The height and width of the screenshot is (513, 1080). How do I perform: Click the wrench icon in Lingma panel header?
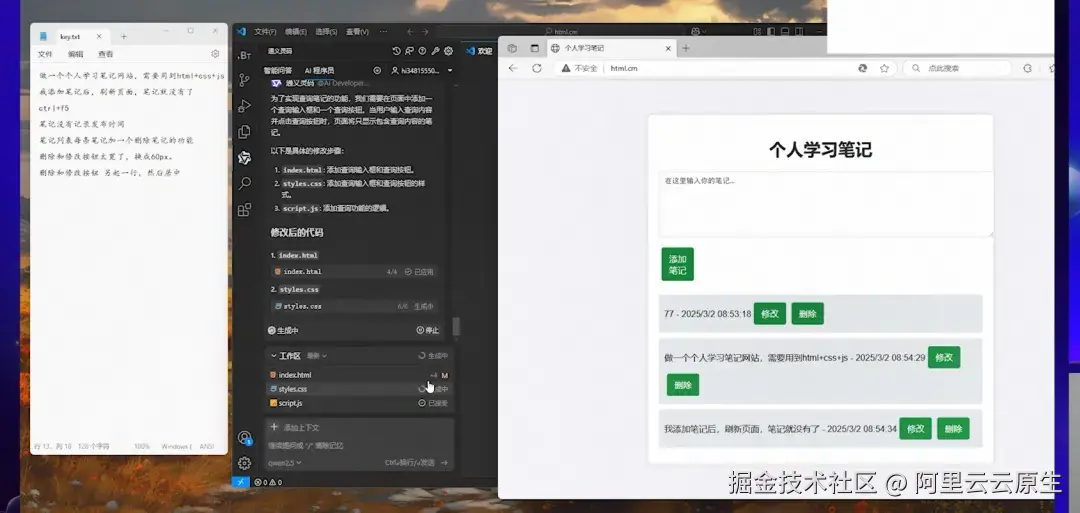click(x=435, y=51)
